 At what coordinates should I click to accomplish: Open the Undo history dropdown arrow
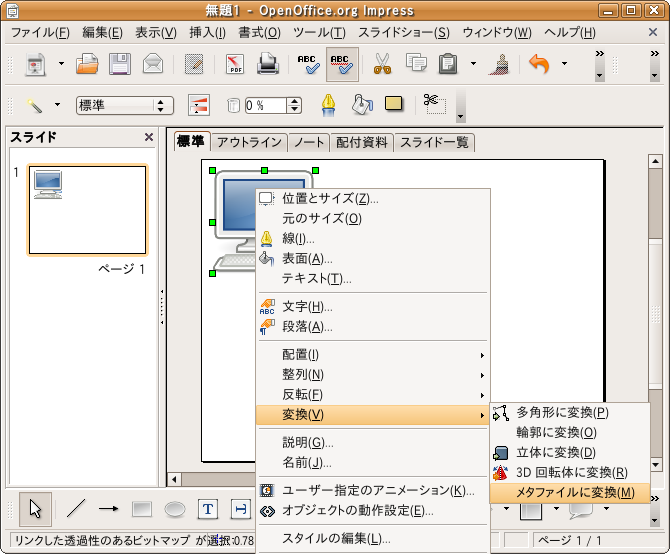(564, 64)
